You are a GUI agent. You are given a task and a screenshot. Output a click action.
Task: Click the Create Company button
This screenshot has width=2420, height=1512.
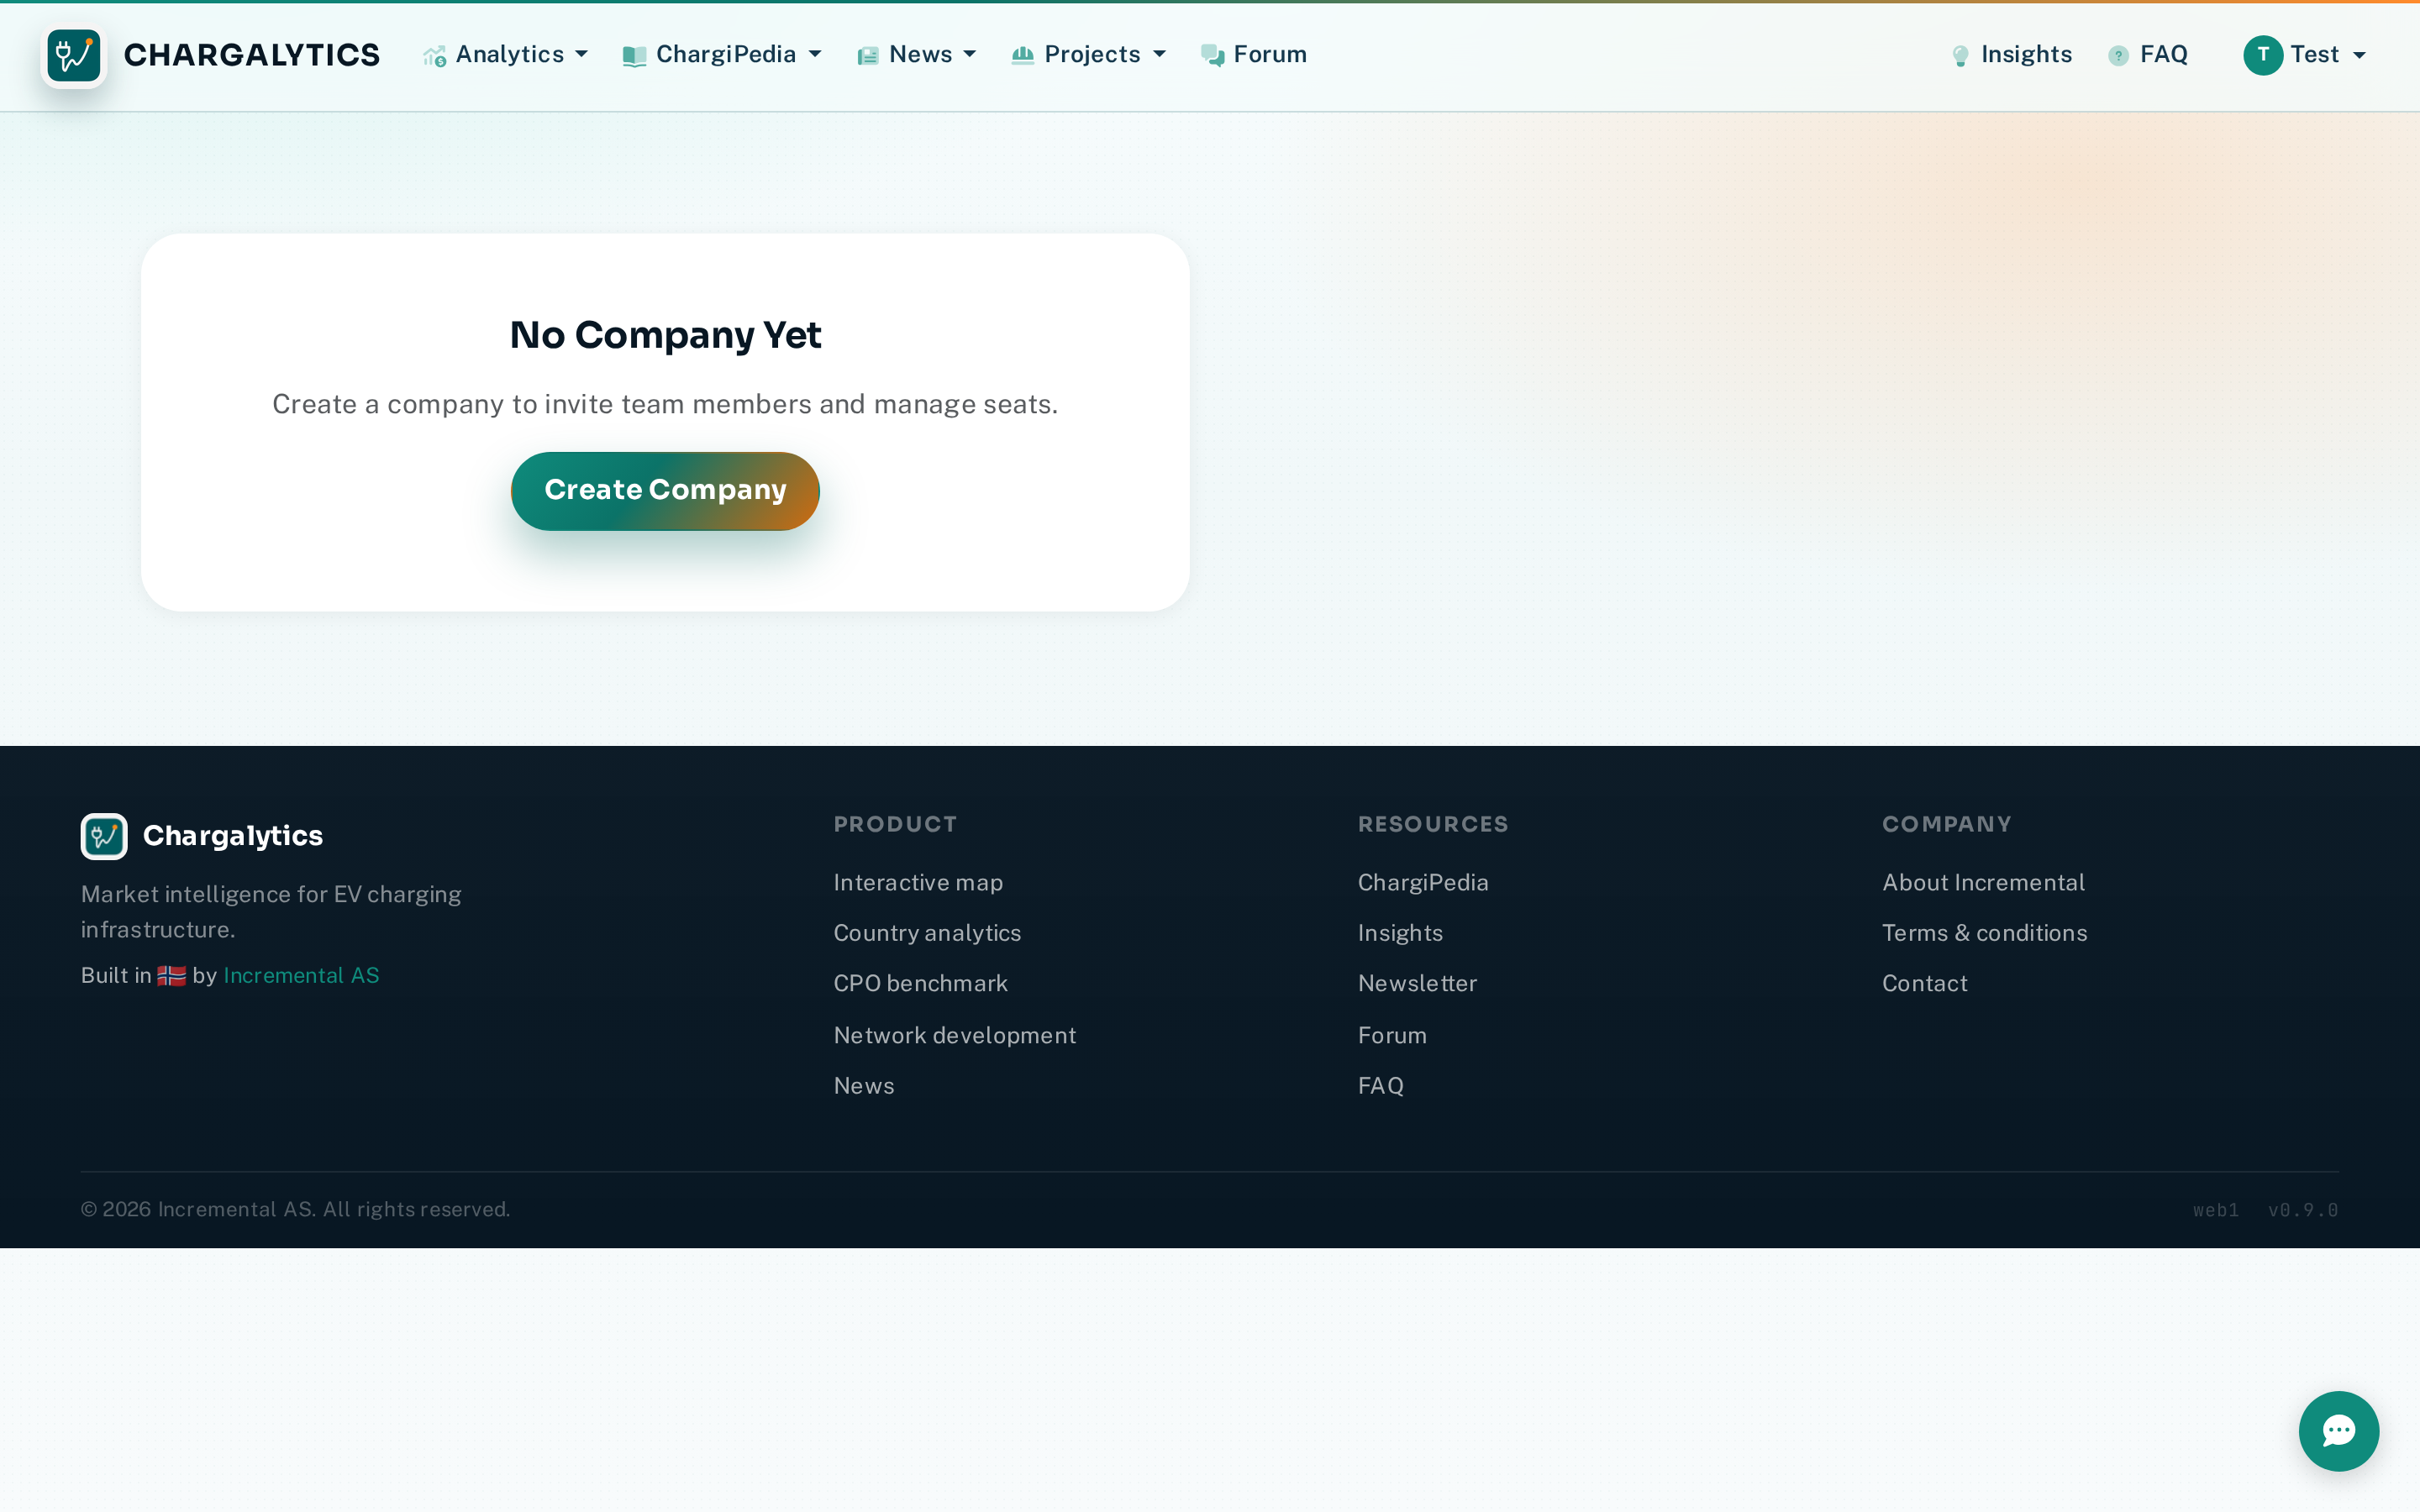(665, 490)
